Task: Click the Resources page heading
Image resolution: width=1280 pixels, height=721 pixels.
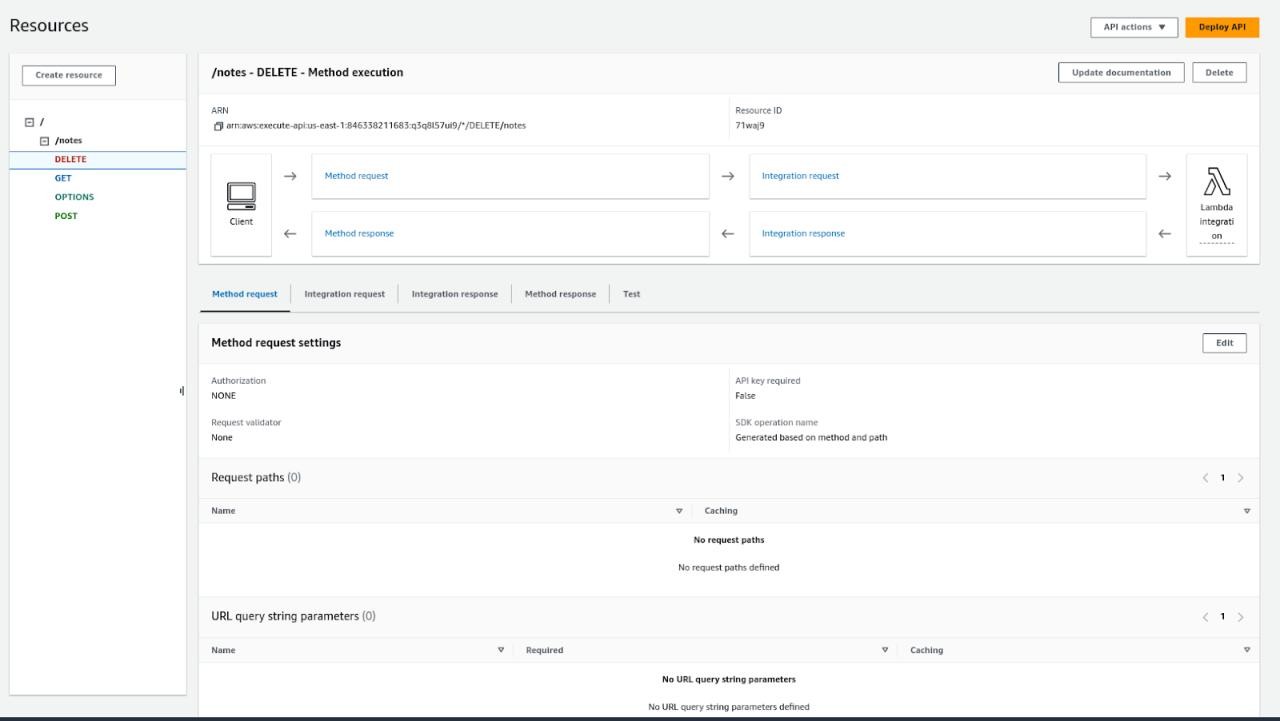Action: 49,26
